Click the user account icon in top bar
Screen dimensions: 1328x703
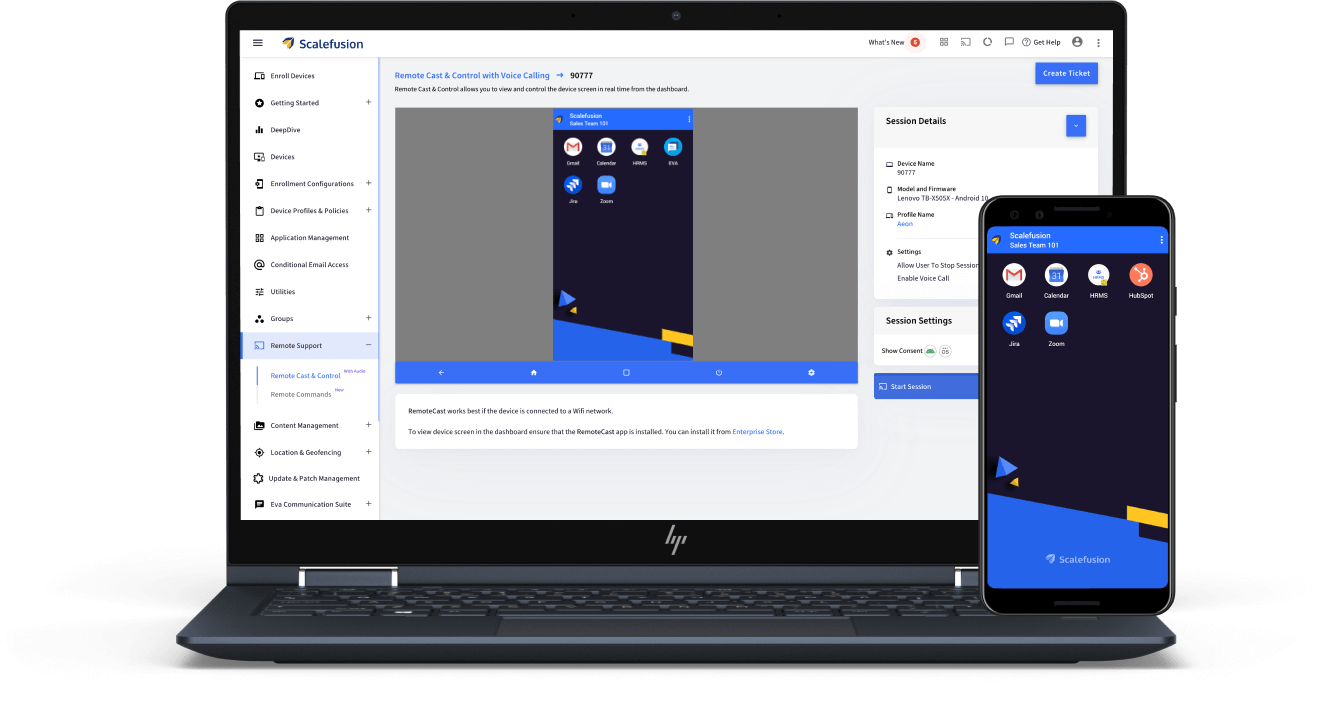1077,42
